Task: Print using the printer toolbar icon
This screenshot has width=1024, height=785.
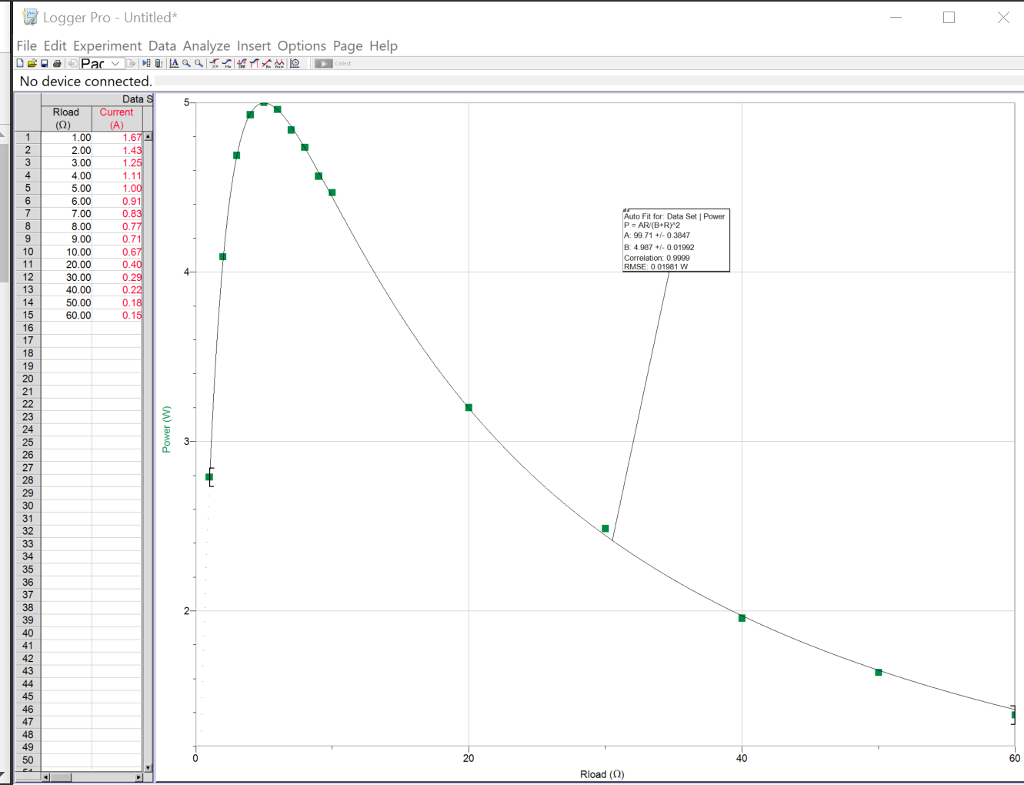Action: click(x=58, y=63)
